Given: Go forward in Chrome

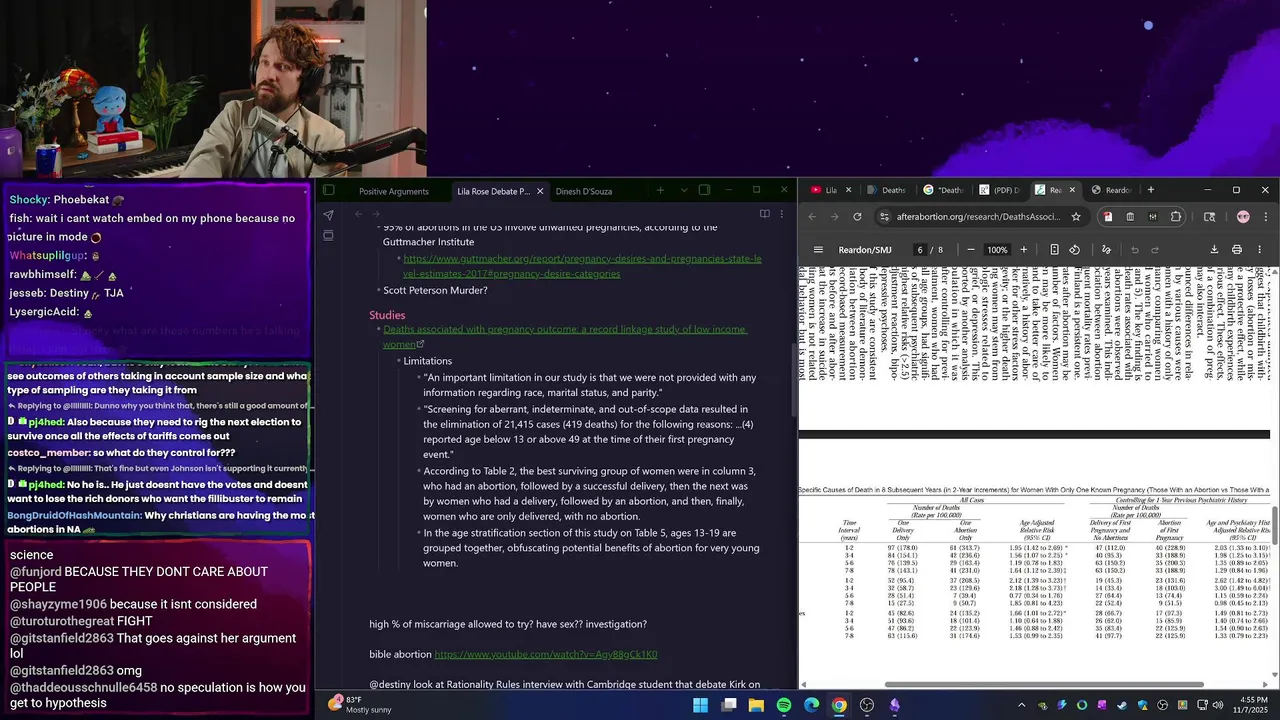Looking at the screenshot, I should 834,216.
